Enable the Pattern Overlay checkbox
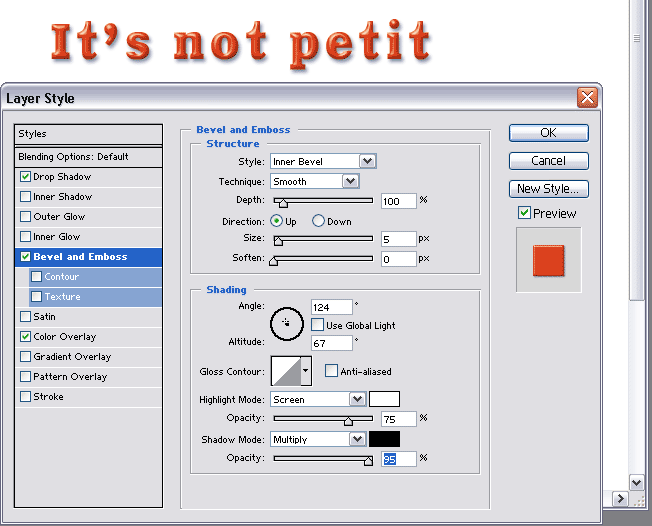The width and height of the screenshot is (652, 526). click(x=25, y=376)
